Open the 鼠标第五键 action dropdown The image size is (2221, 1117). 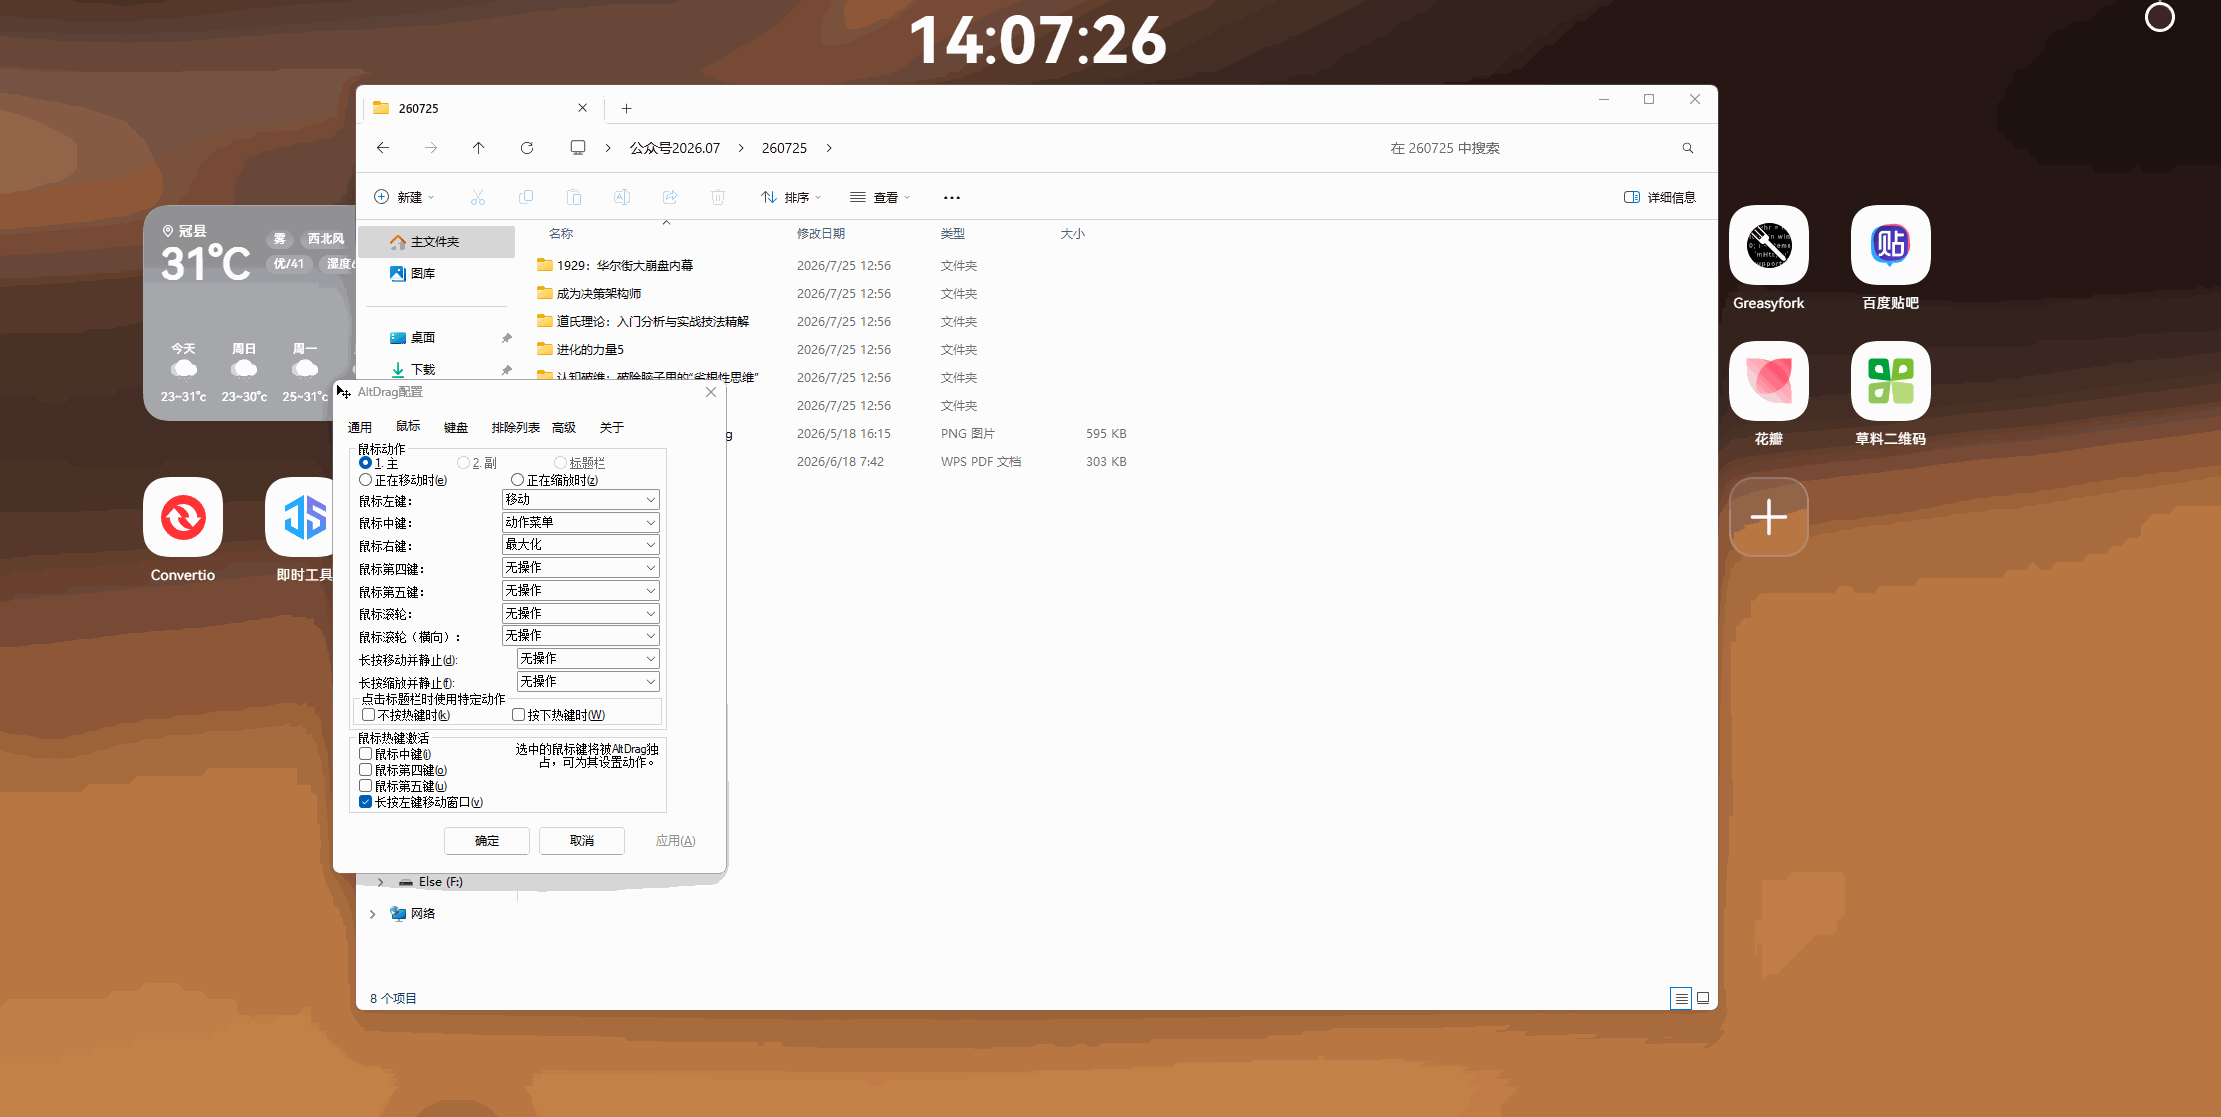coord(580,591)
